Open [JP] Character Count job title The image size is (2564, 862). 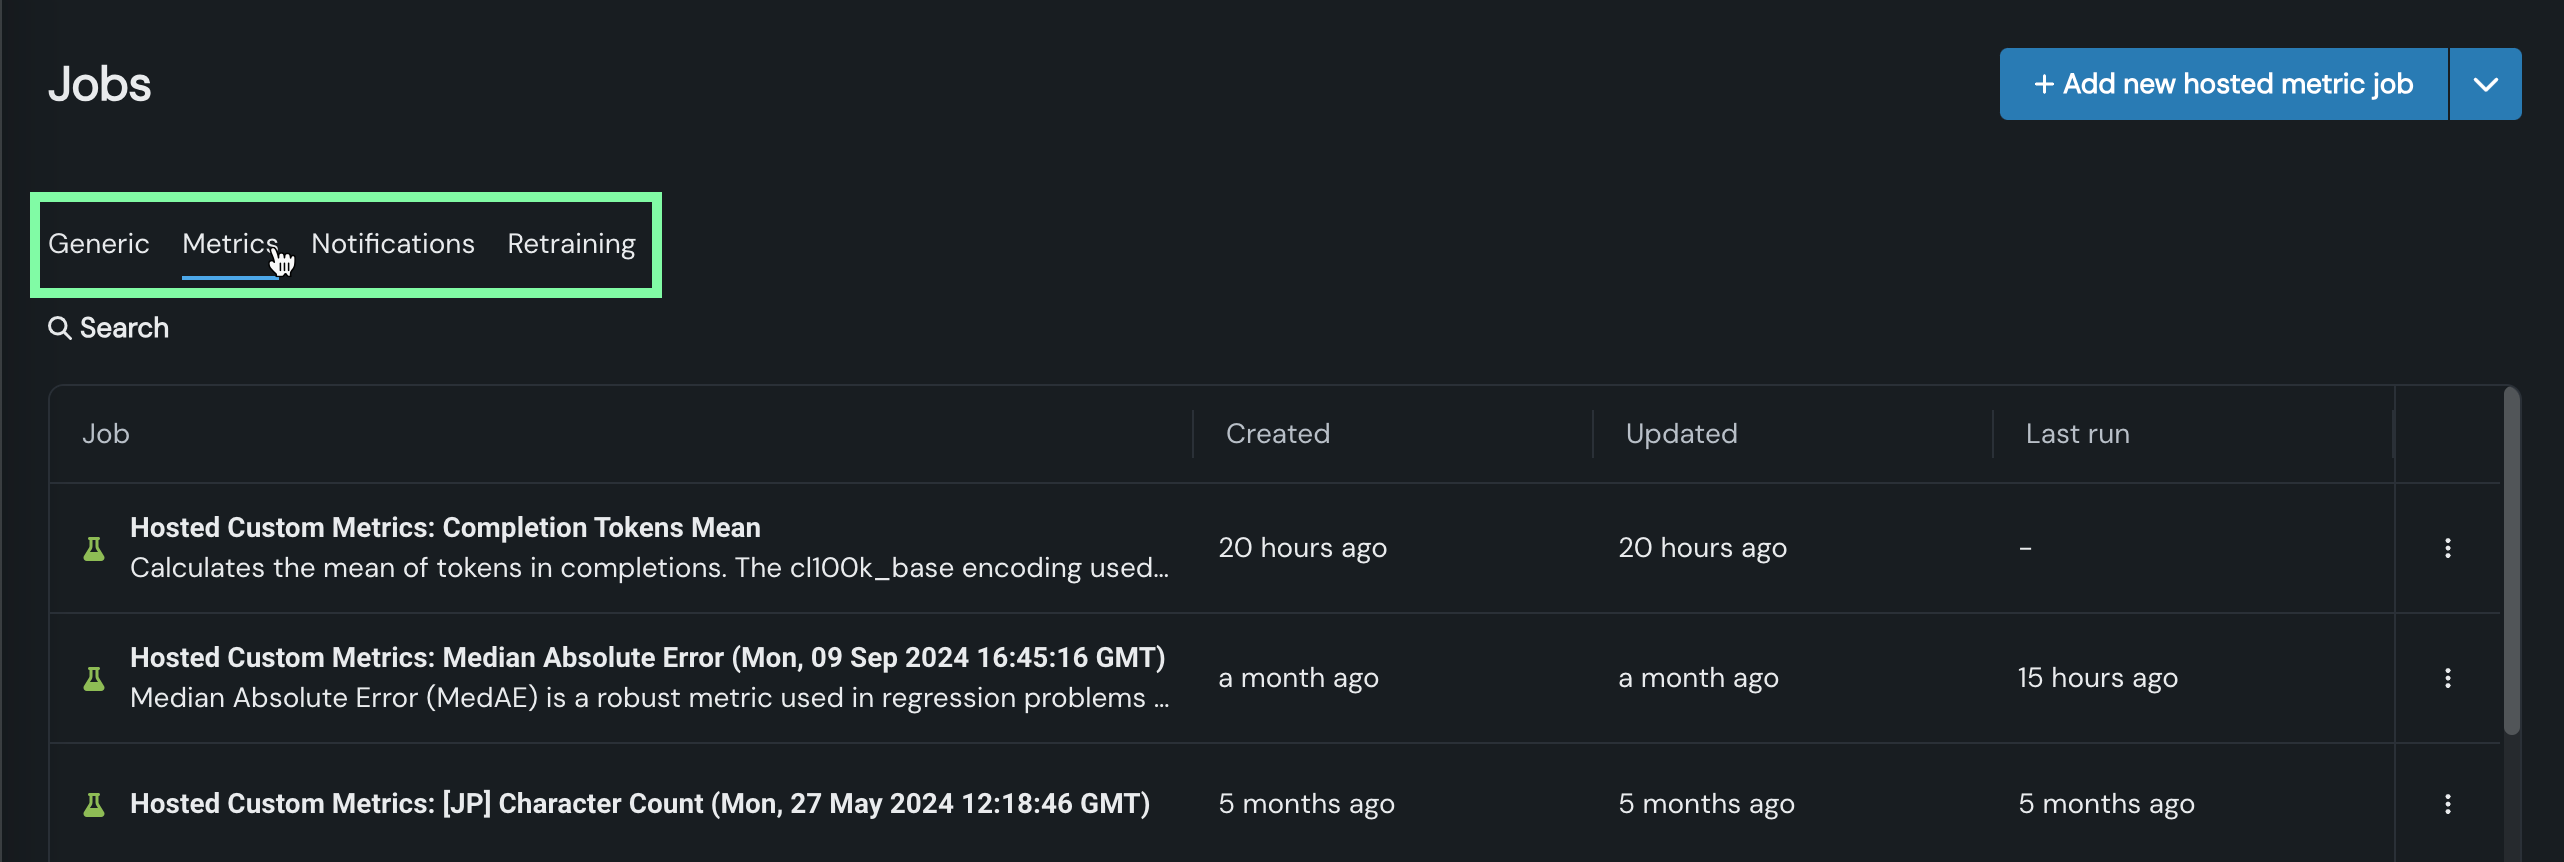tap(639, 804)
